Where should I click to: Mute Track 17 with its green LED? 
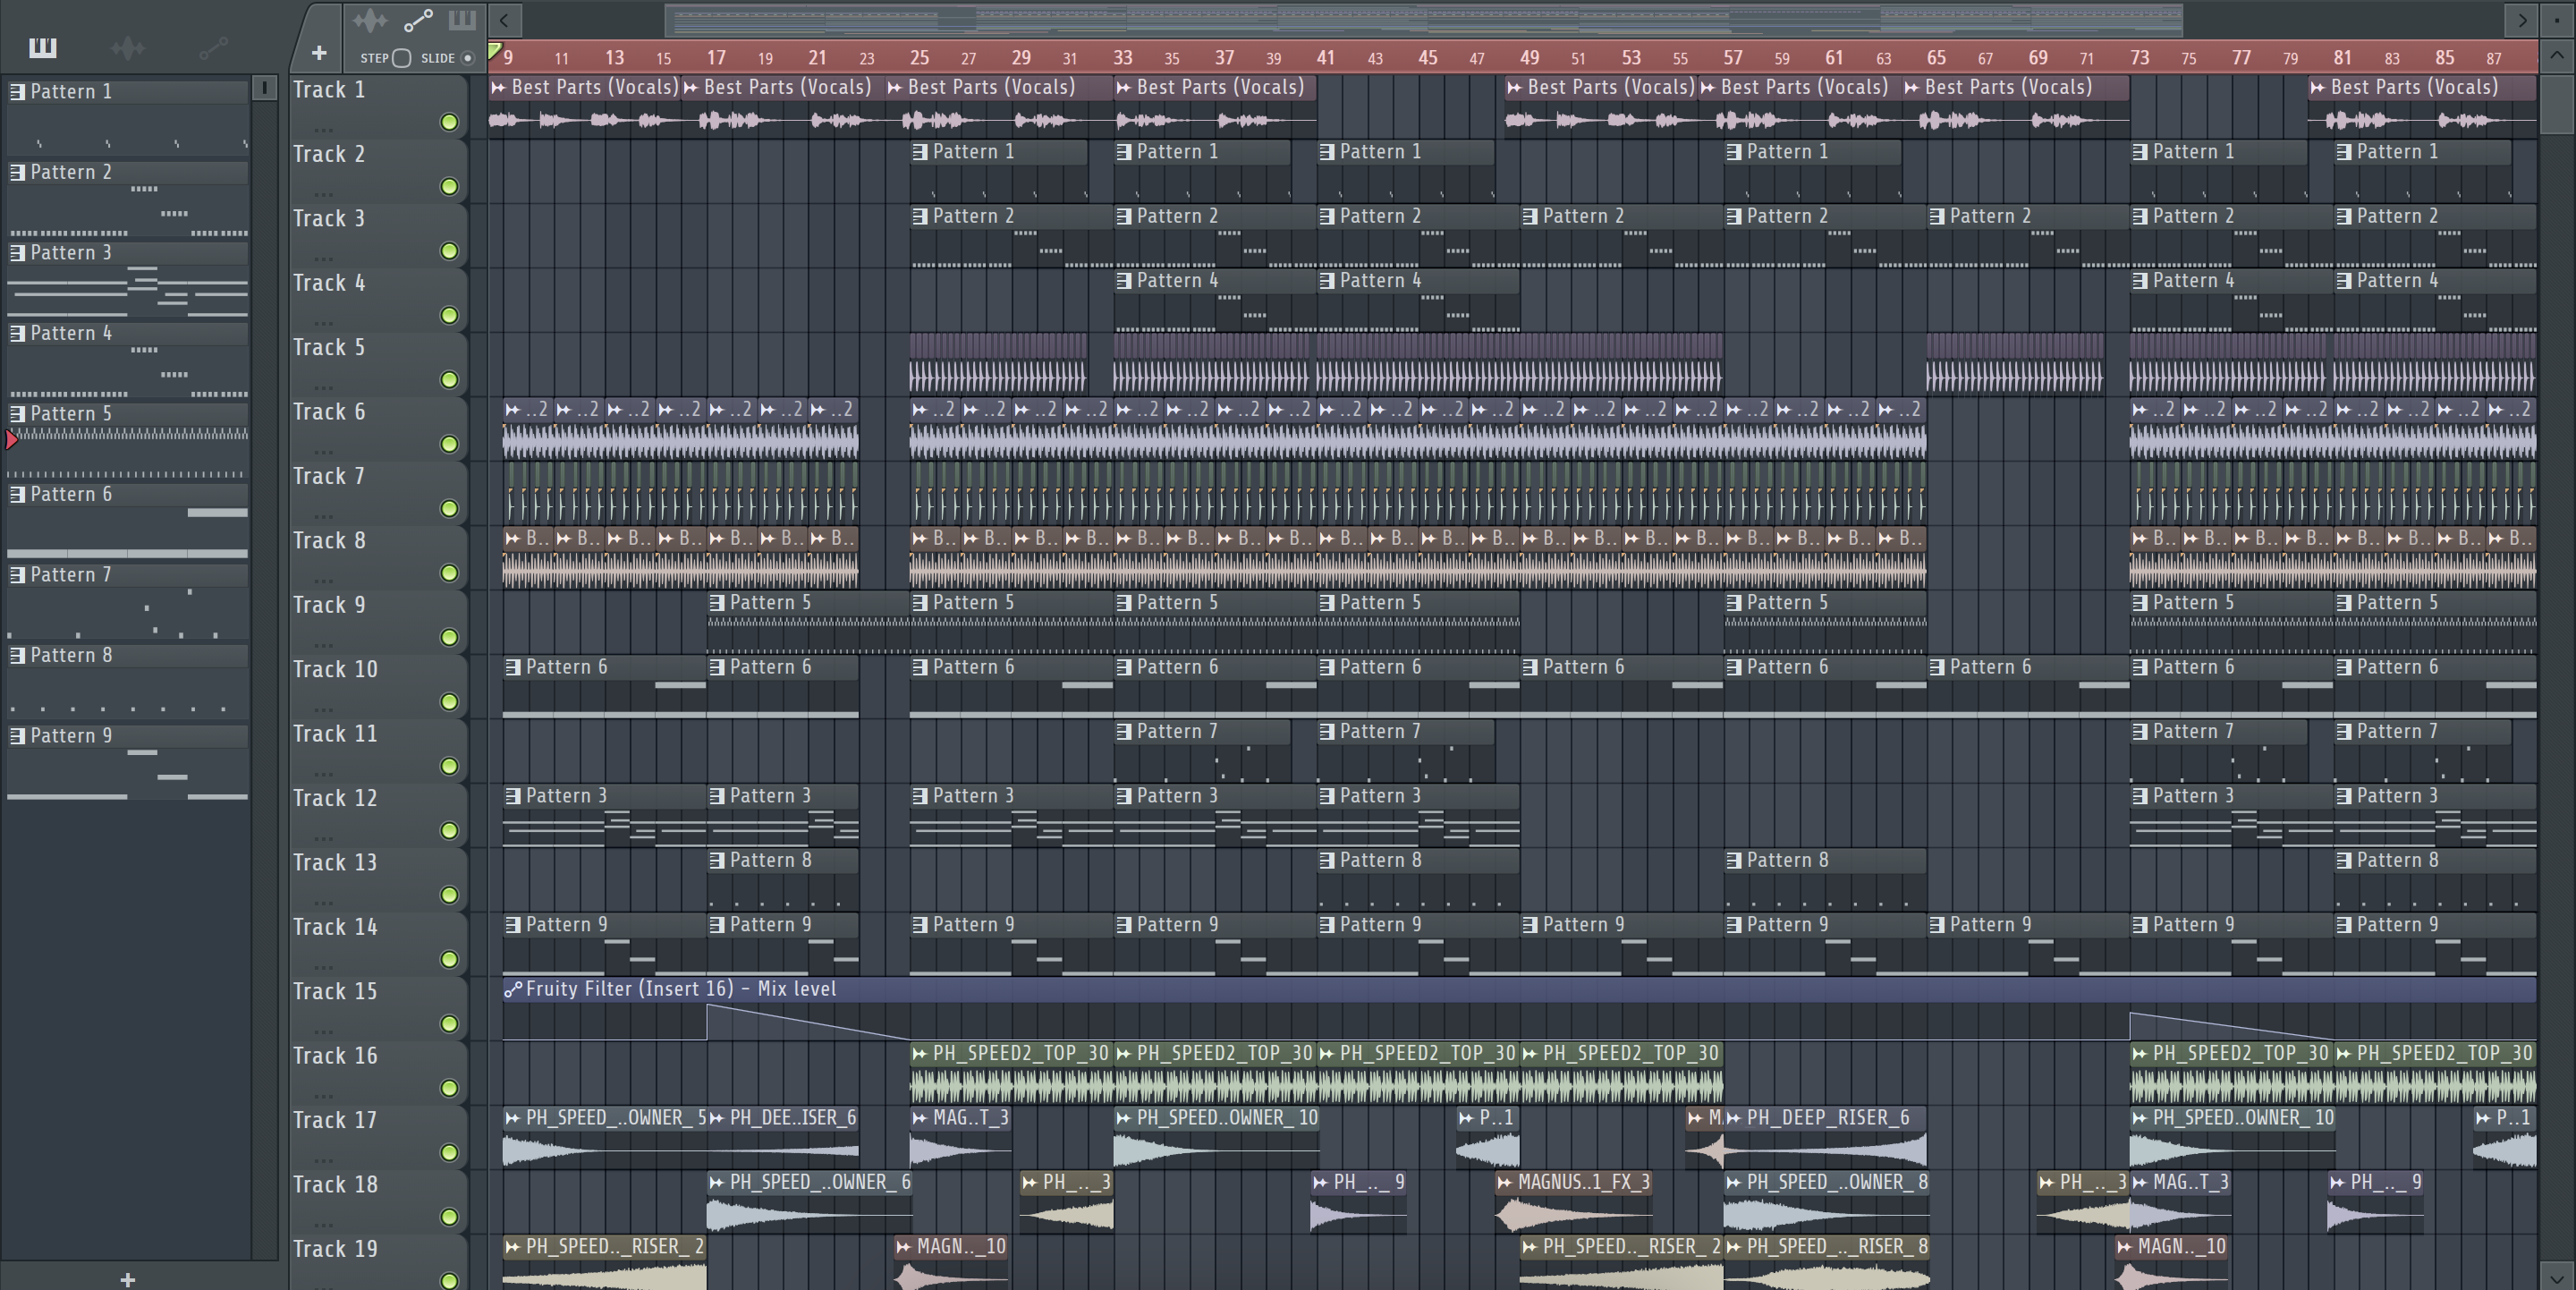coord(449,1153)
